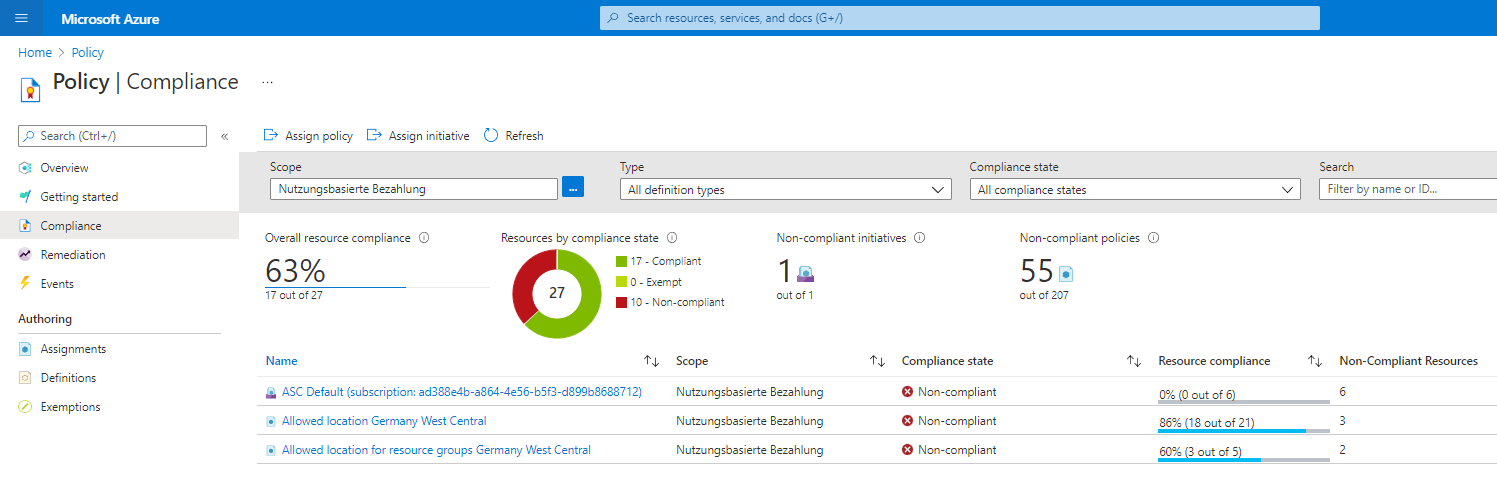
Task: Click green Compliant legend swatch
Action: click(x=621, y=261)
